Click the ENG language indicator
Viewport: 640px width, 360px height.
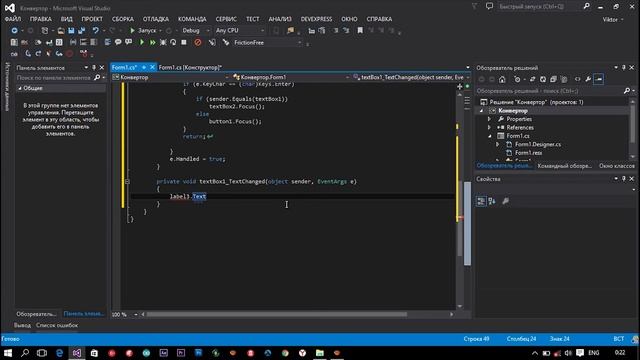594,353
